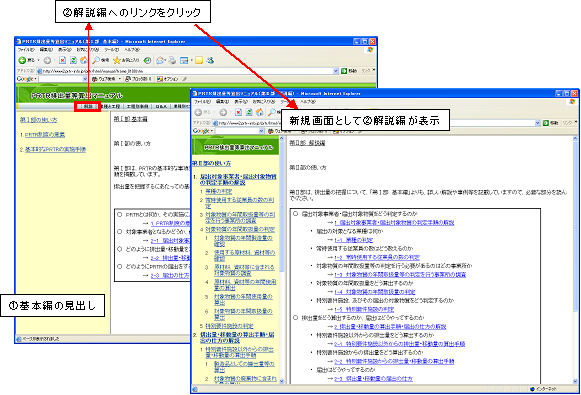The height and width of the screenshot is (395, 581).
Task: Click 第Ⅱ部の使い方 link in front sidebar
Action: pos(211,163)
